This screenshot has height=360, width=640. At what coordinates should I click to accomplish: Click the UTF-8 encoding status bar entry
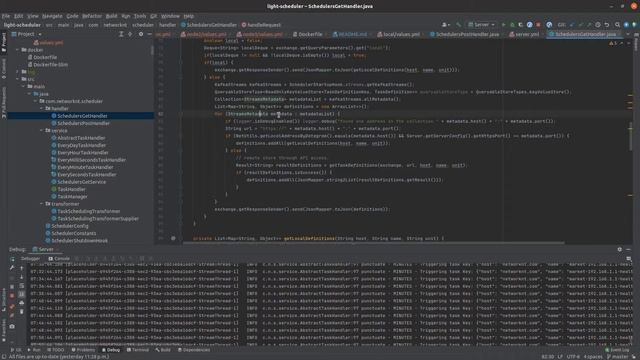tap(573, 357)
